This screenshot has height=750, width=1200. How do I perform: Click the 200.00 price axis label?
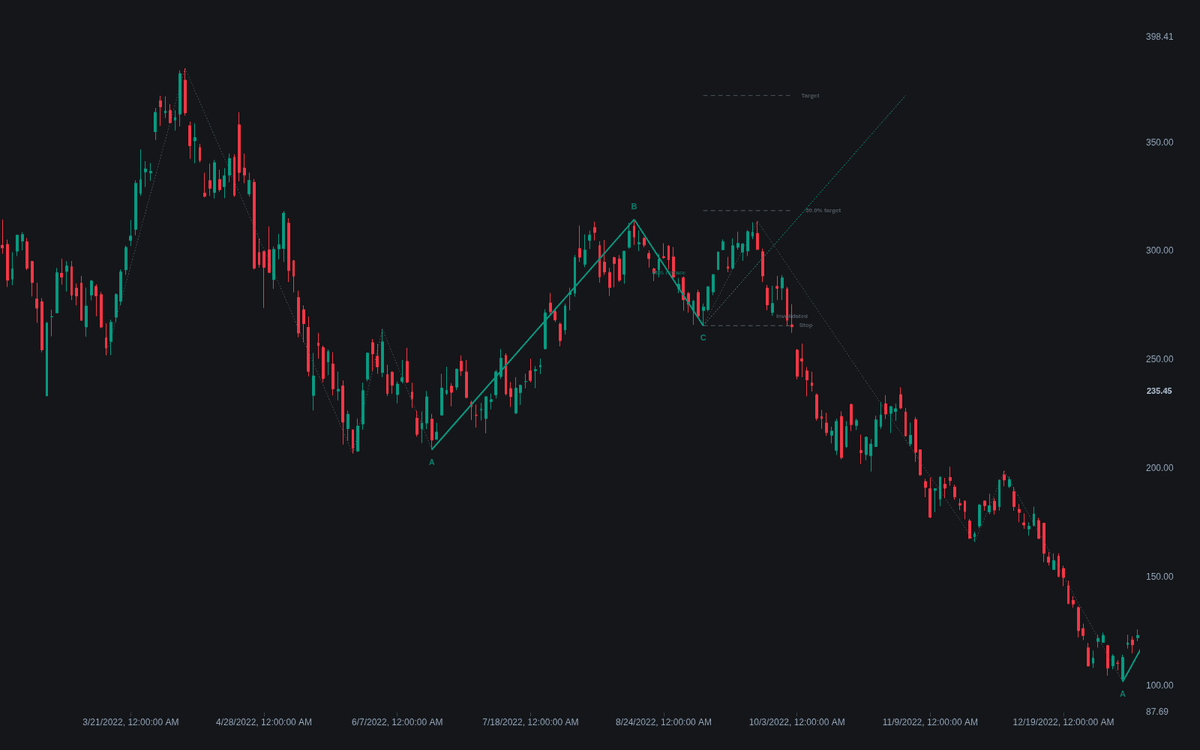(x=1159, y=468)
